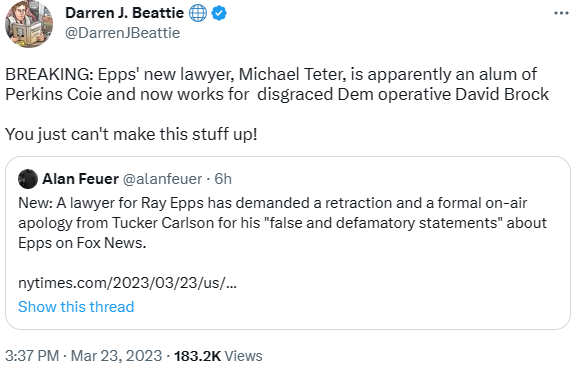The width and height of the screenshot is (578, 379).
Task: Click the globe icon beside Beattie's name
Action: (x=198, y=13)
